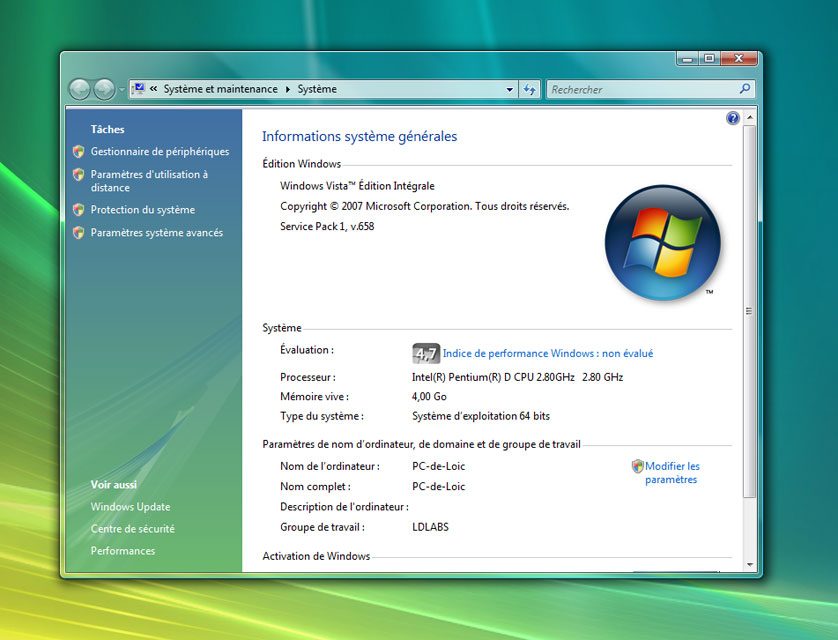Open 'Gestionnaire de périphériques'
The image size is (838, 640).
160,152
